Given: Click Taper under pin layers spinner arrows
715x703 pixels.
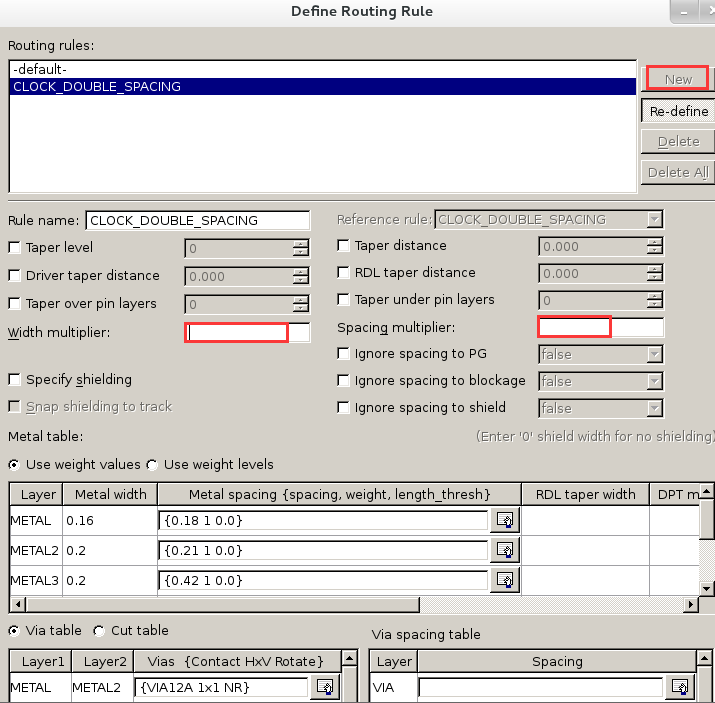Looking at the screenshot, I should coord(654,300).
